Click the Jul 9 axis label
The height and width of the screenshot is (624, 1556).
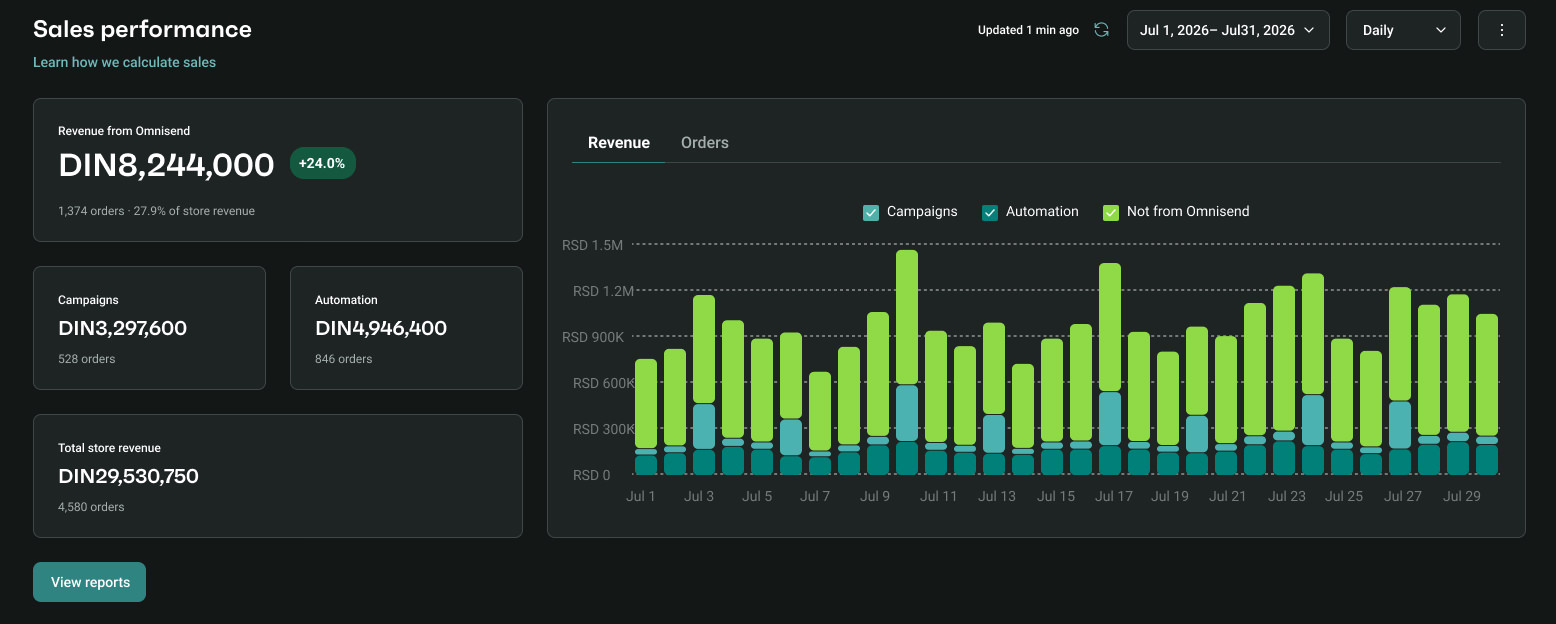pos(874,496)
